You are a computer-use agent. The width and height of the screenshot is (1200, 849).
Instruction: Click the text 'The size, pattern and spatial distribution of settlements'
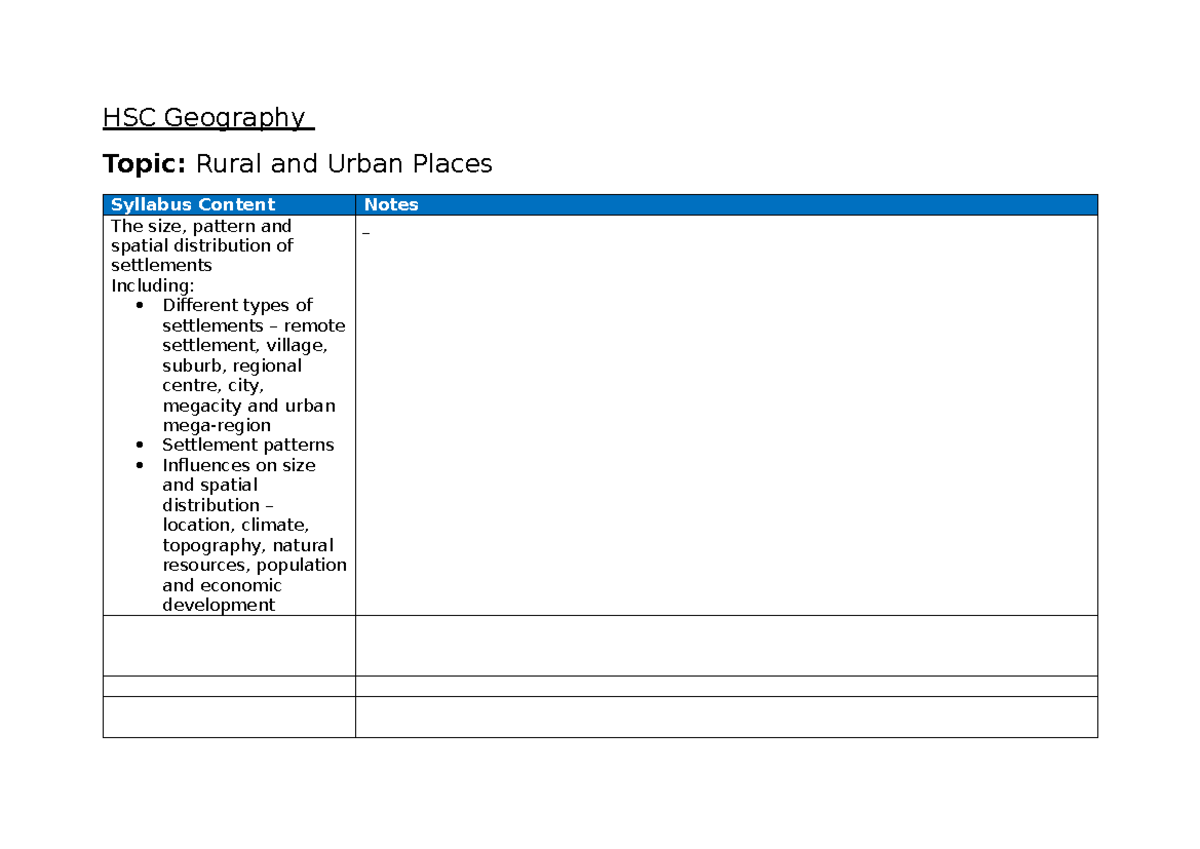point(202,246)
